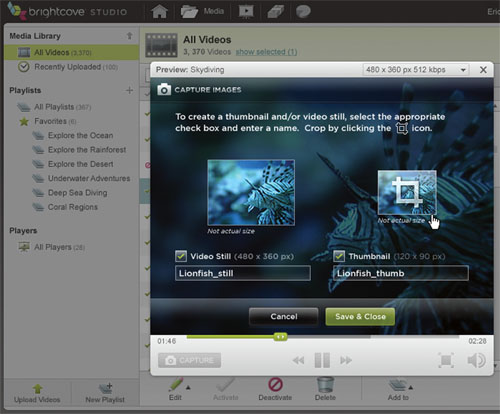Click the All Videos filmstrip header icon

click(x=161, y=45)
